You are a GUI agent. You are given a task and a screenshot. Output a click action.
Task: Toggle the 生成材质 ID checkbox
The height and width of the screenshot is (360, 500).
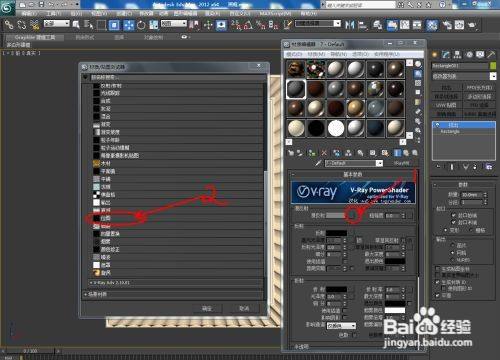(x=438, y=282)
